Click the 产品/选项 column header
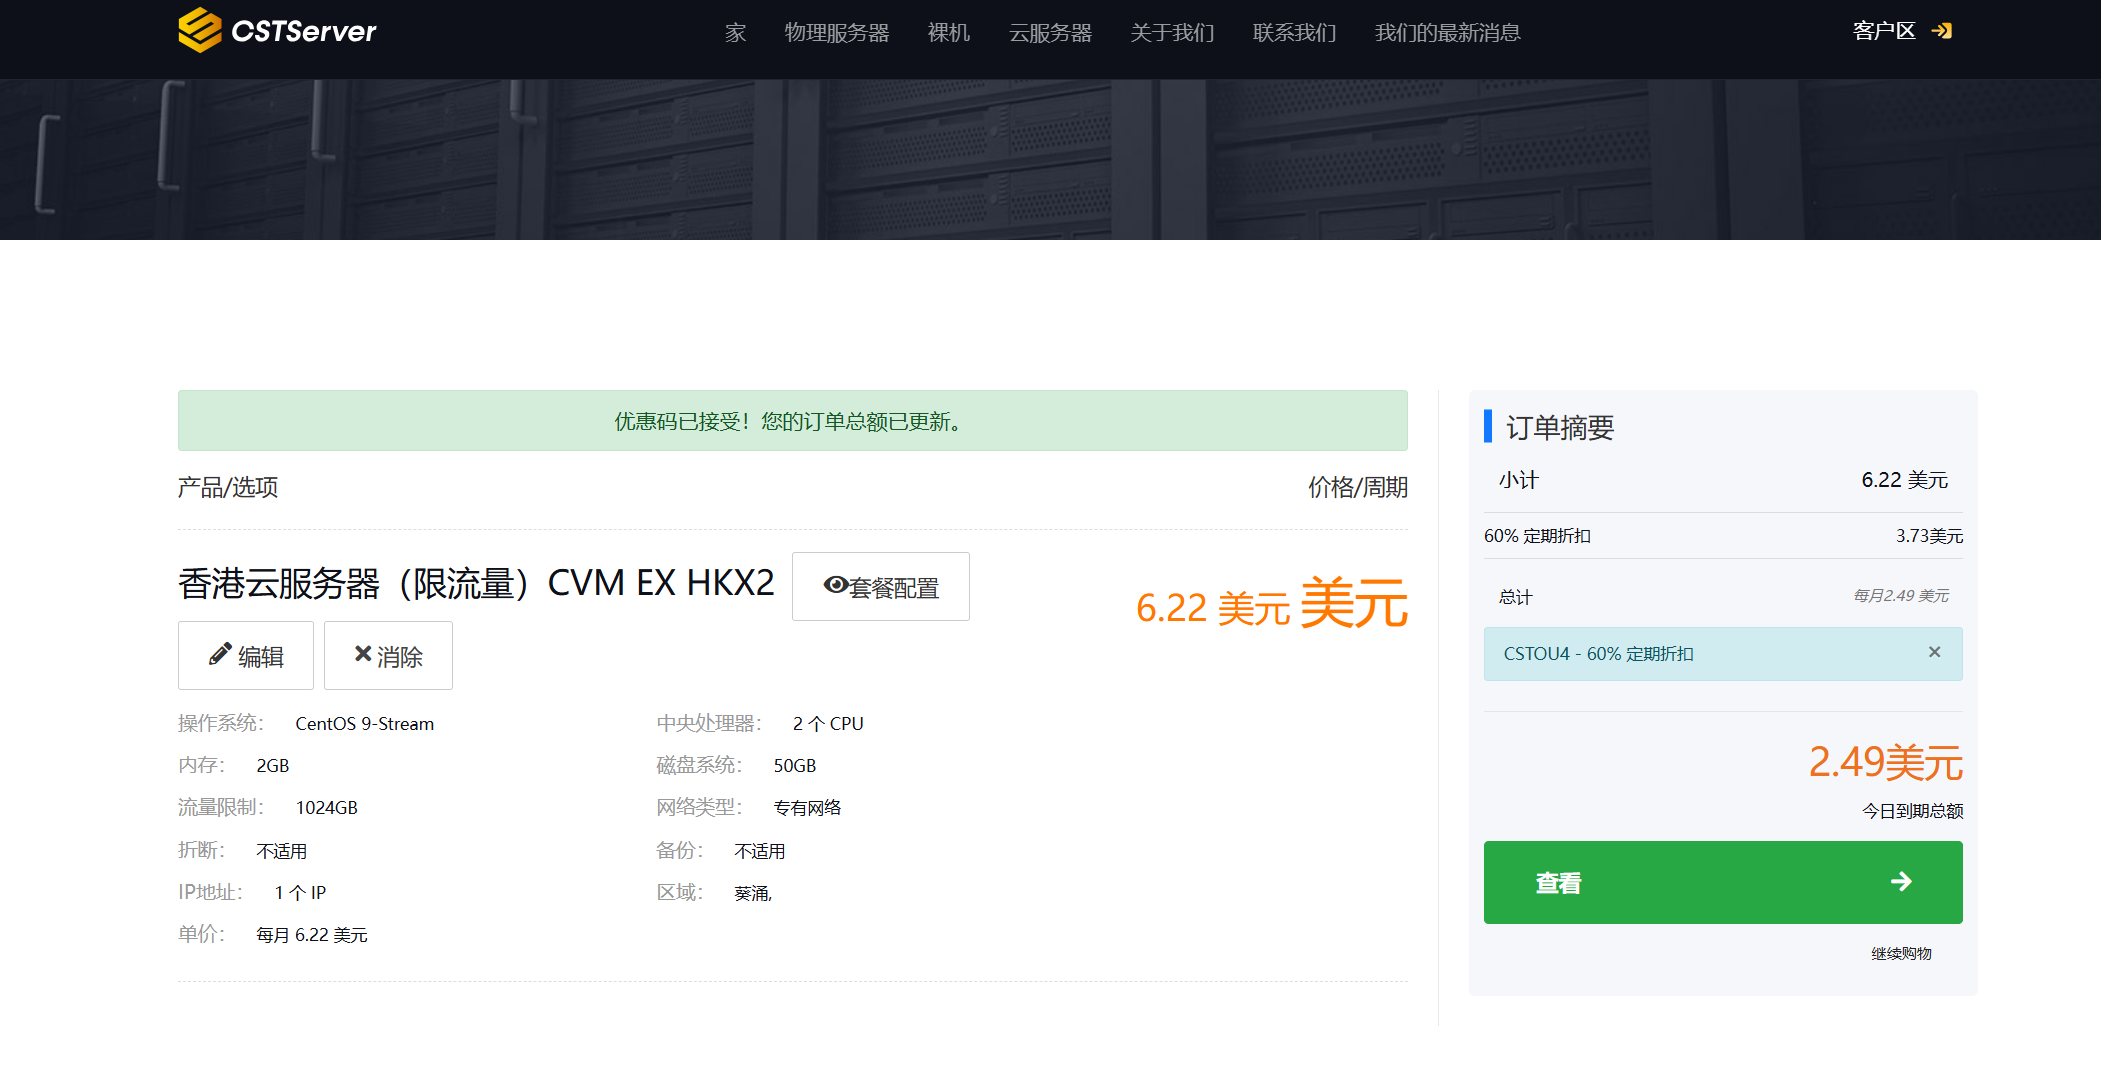 click(x=228, y=487)
